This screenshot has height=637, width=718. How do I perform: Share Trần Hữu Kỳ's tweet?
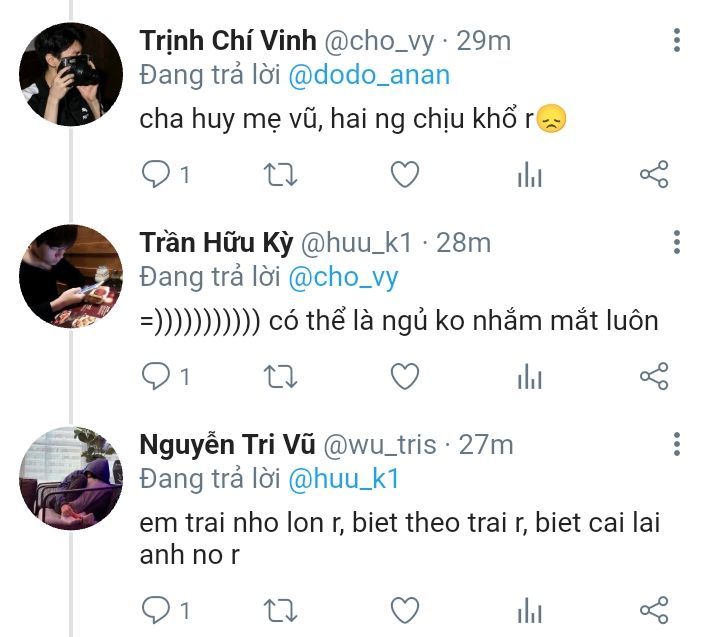pyautogui.click(x=653, y=376)
